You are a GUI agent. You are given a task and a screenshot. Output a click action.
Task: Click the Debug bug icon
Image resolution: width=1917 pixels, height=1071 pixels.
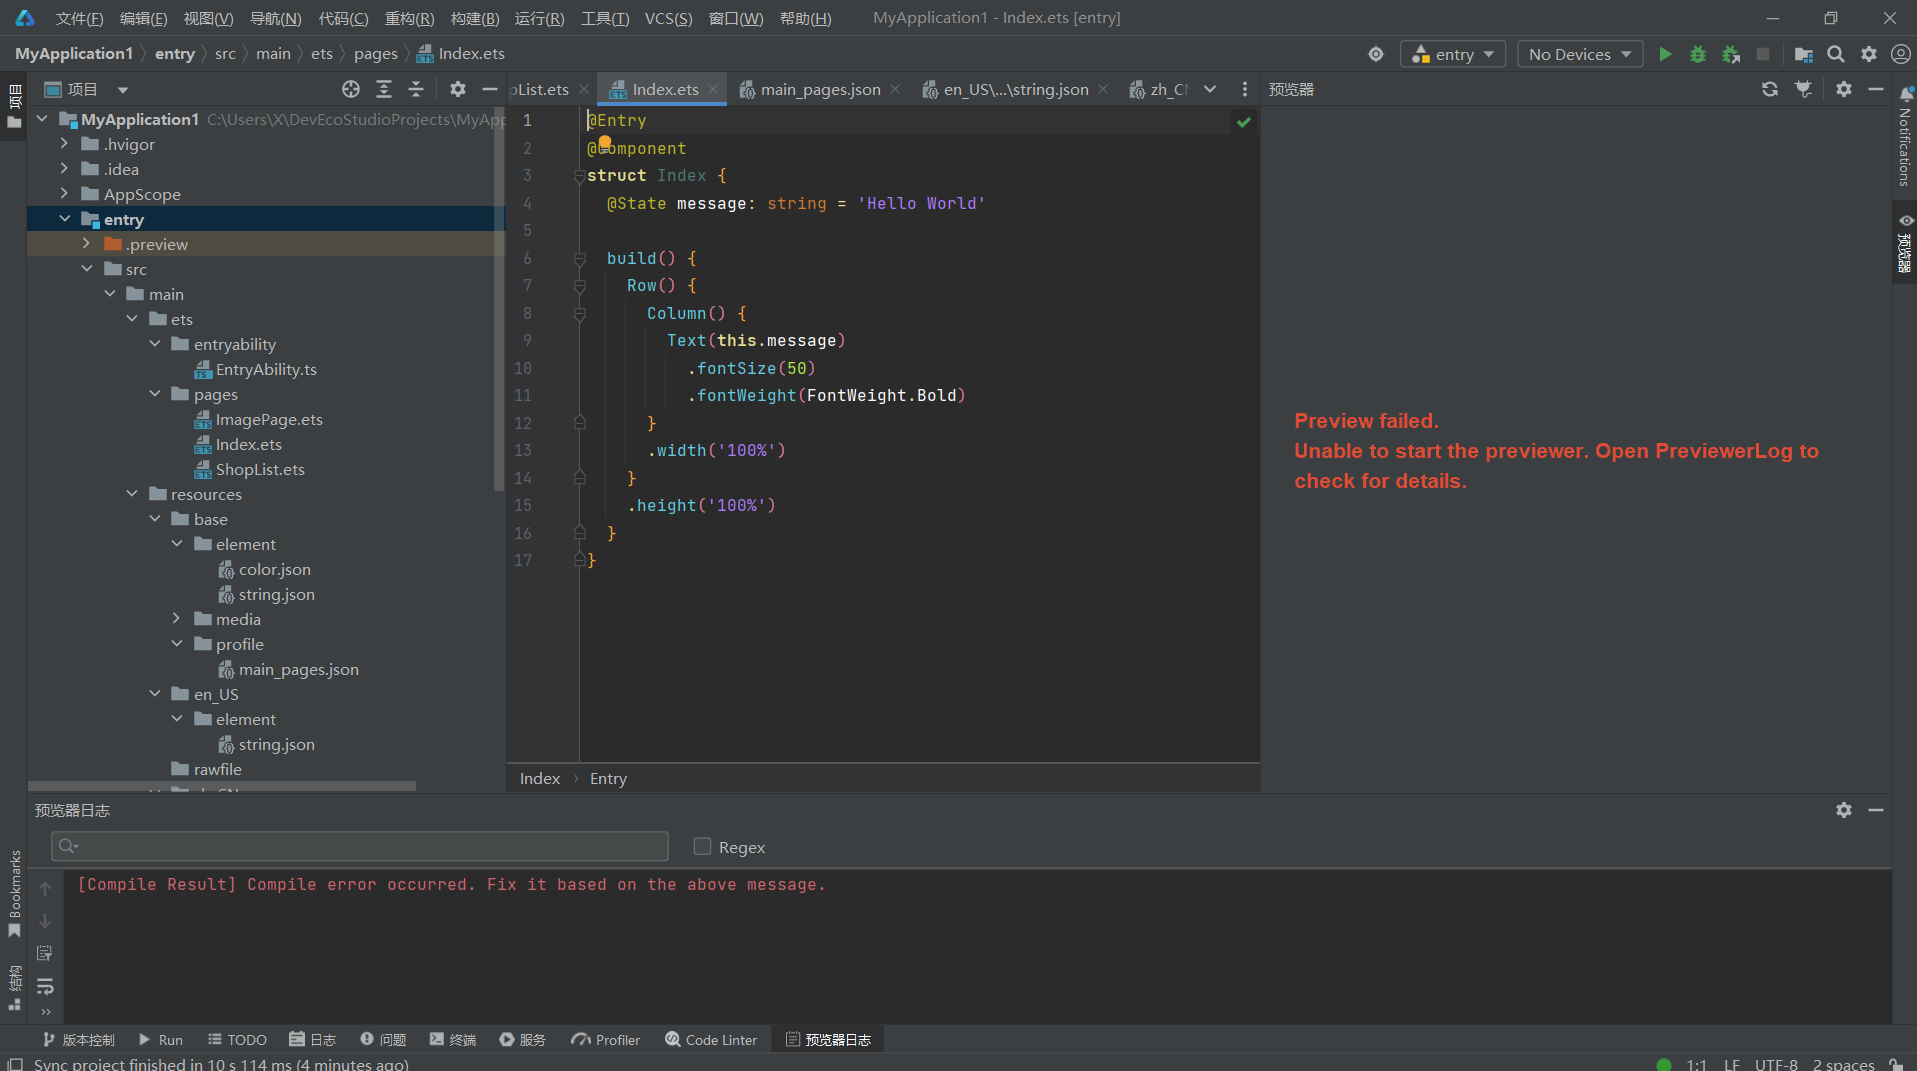pyautogui.click(x=1697, y=54)
